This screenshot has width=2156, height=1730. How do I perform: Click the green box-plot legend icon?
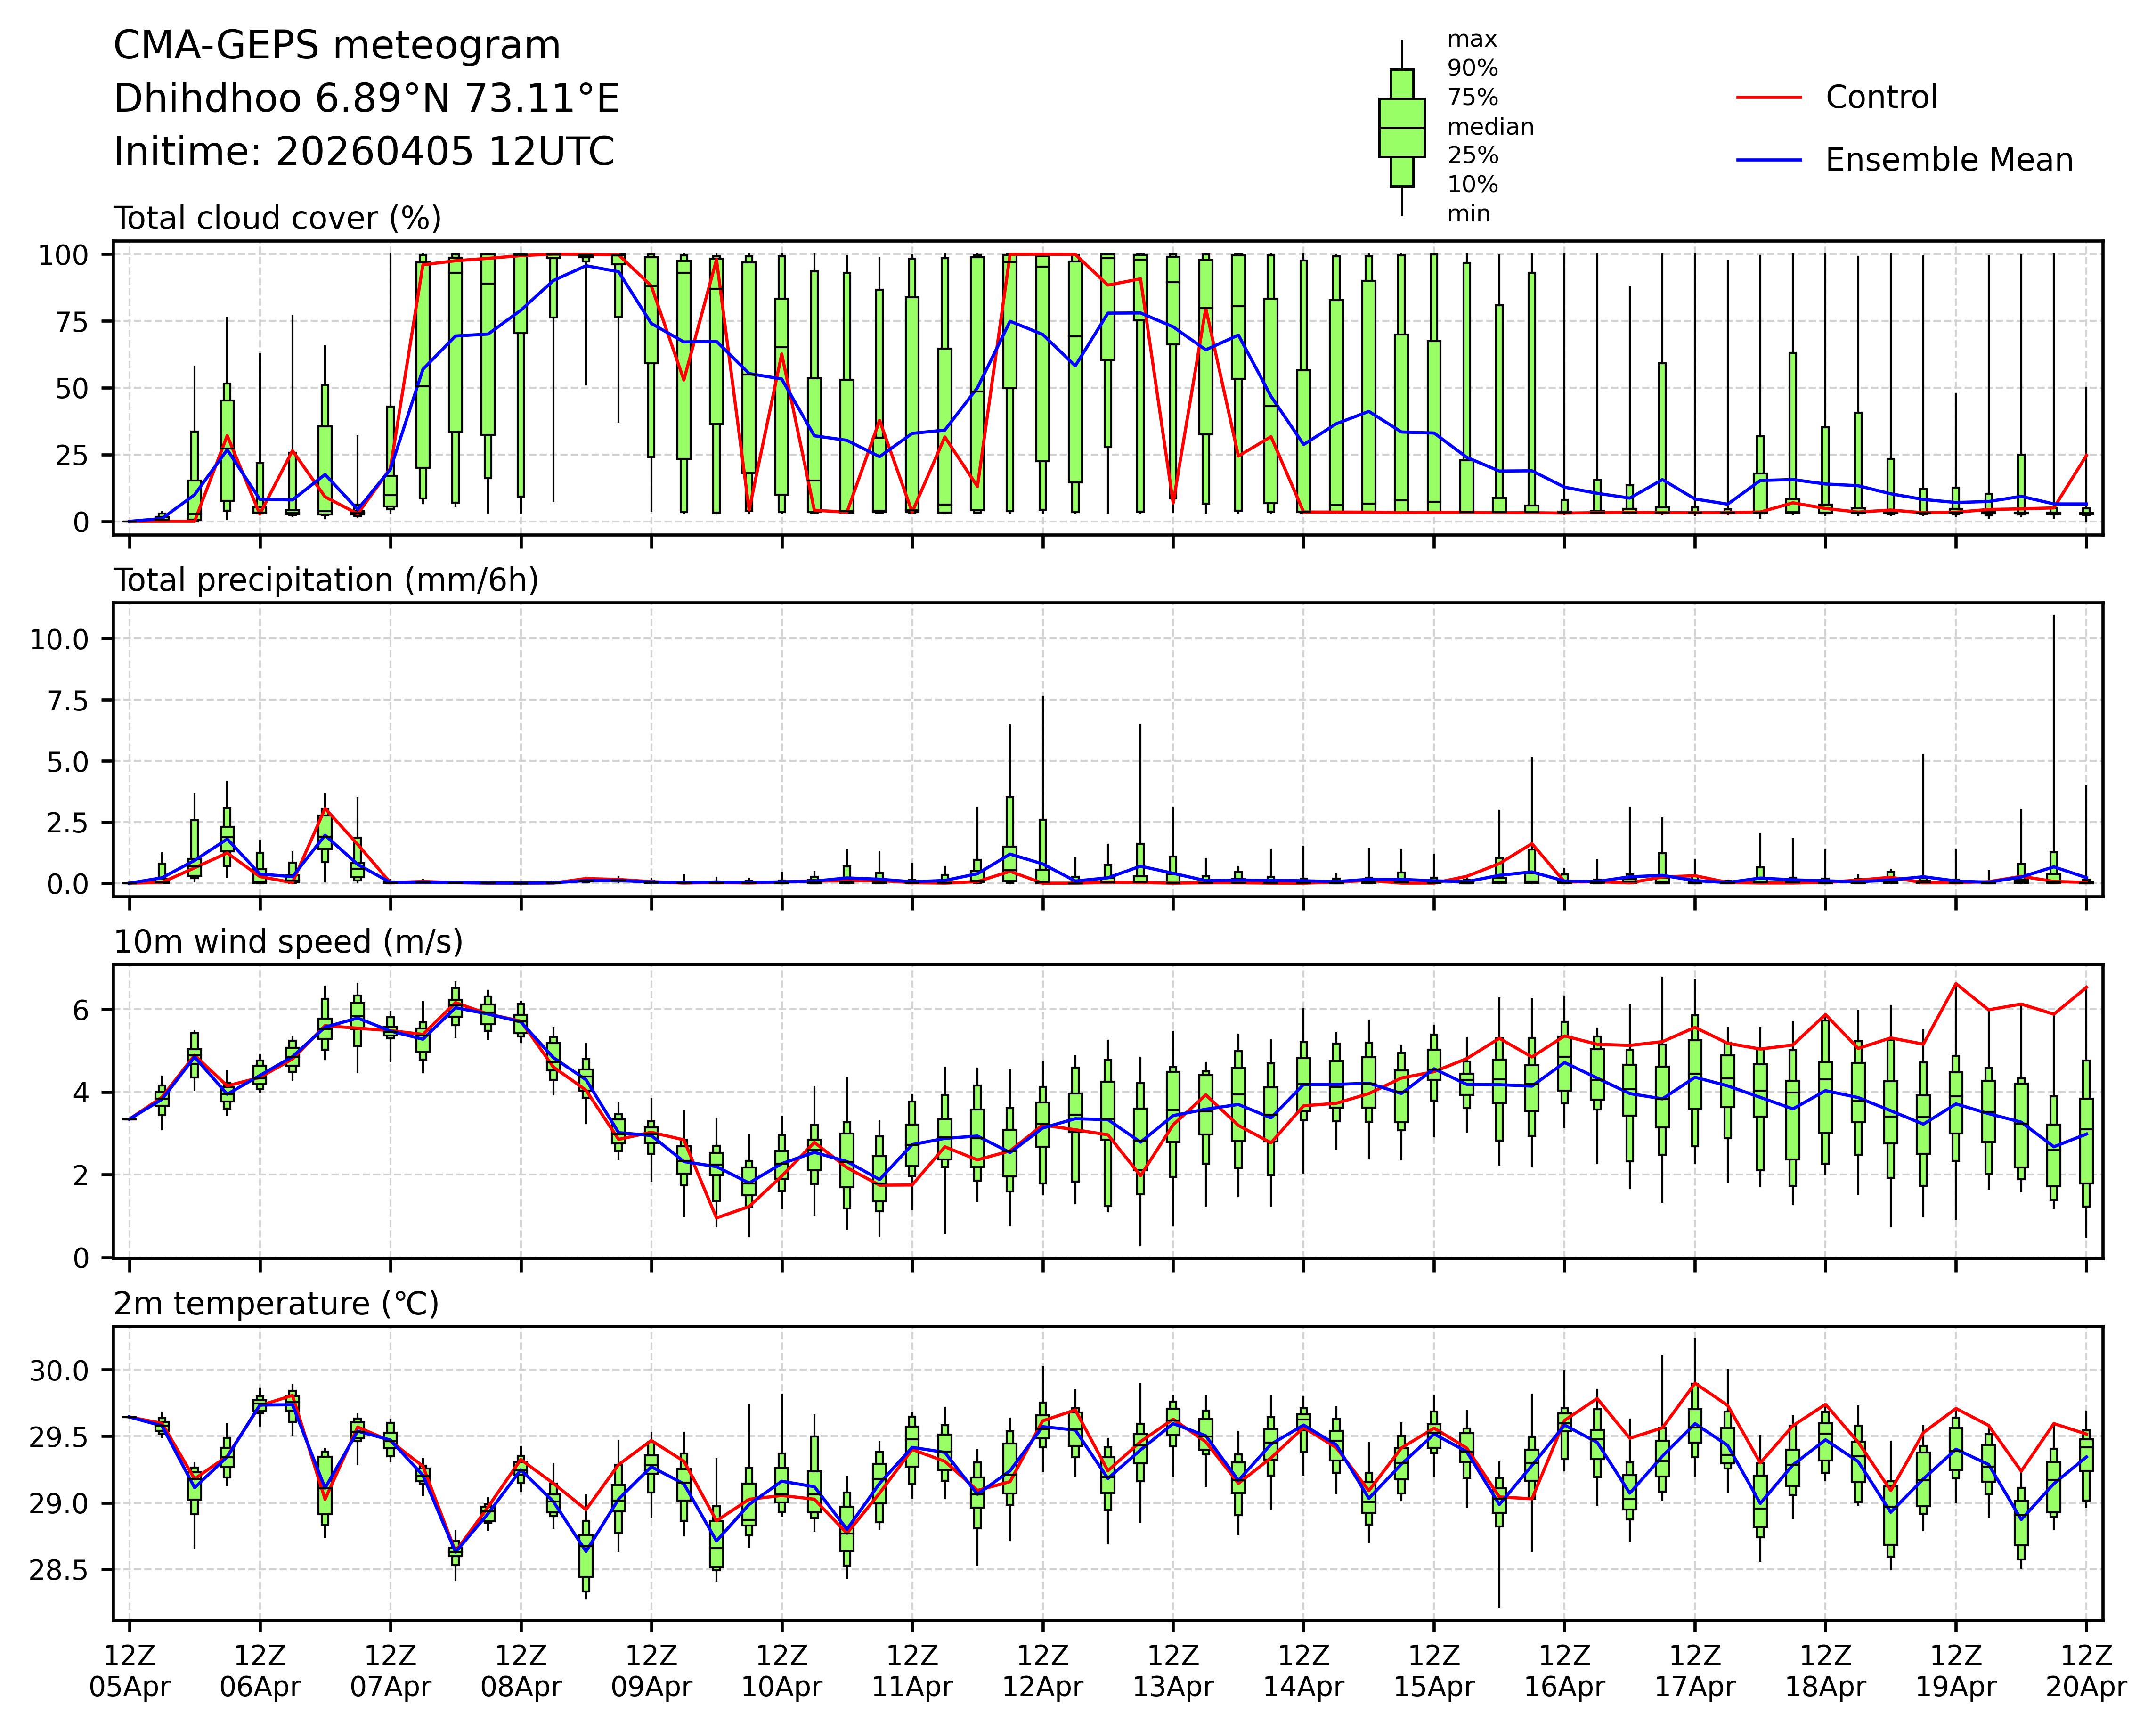click(1401, 128)
